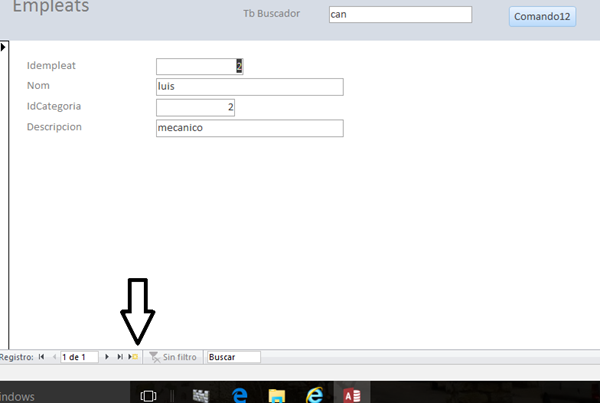Click the Nom label
600x403 pixels.
38,85
